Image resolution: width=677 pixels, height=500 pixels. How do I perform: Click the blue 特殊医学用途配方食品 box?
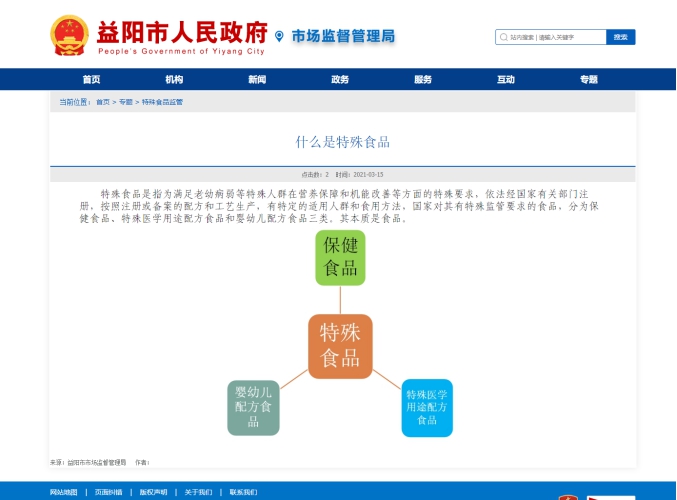[x=427, y=407]
